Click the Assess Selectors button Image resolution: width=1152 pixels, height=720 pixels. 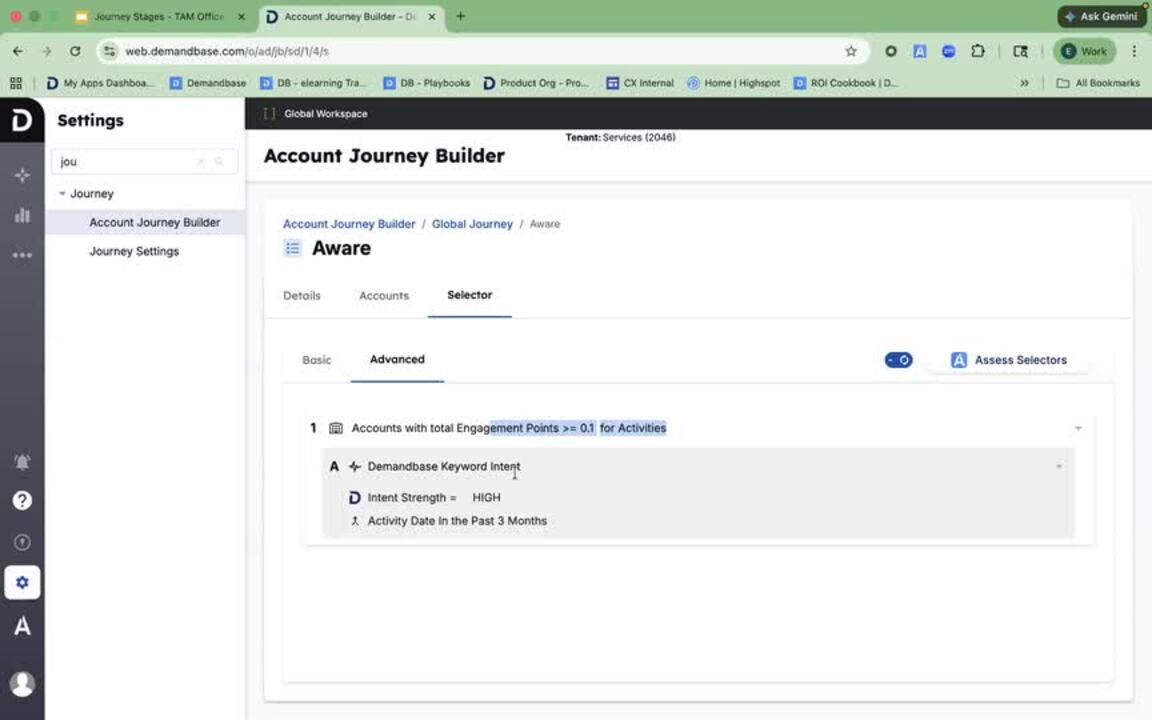[1008, 360]
